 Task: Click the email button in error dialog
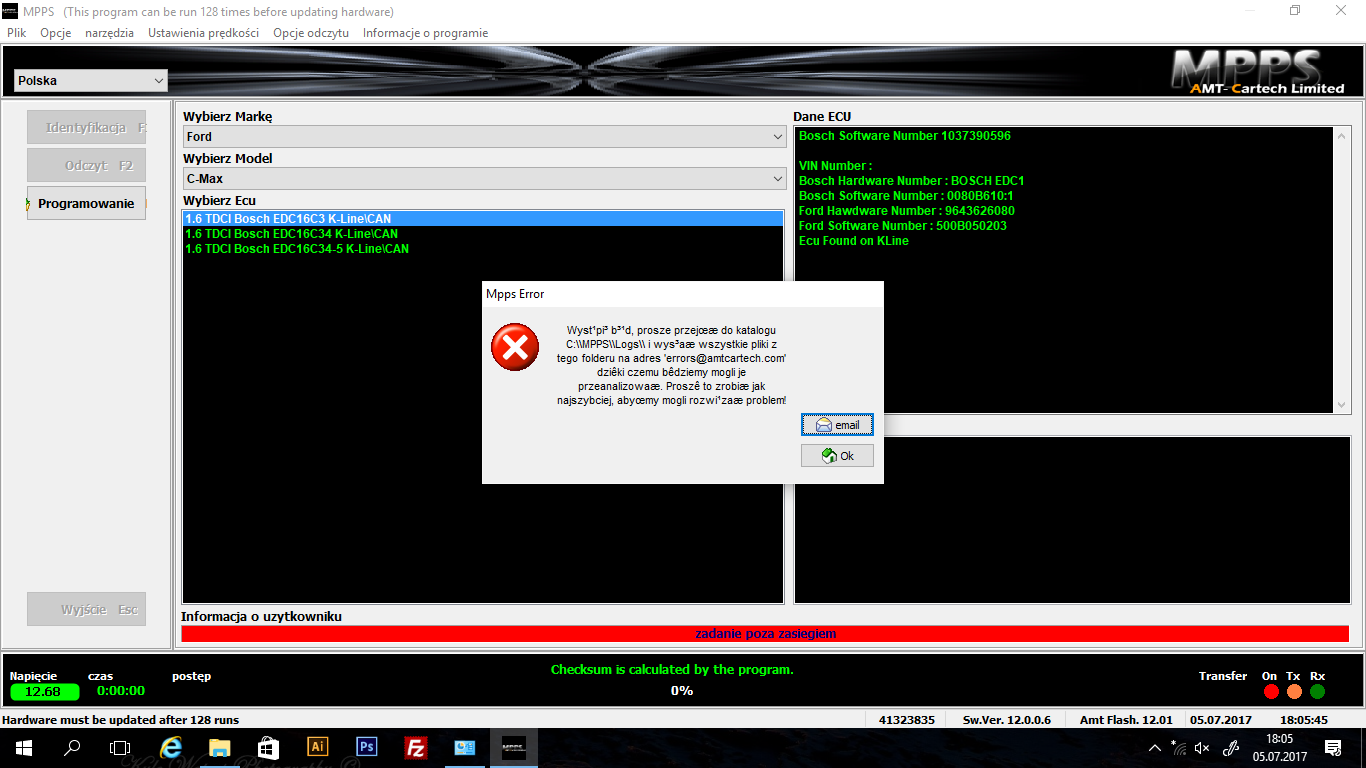tap(837, 425)
